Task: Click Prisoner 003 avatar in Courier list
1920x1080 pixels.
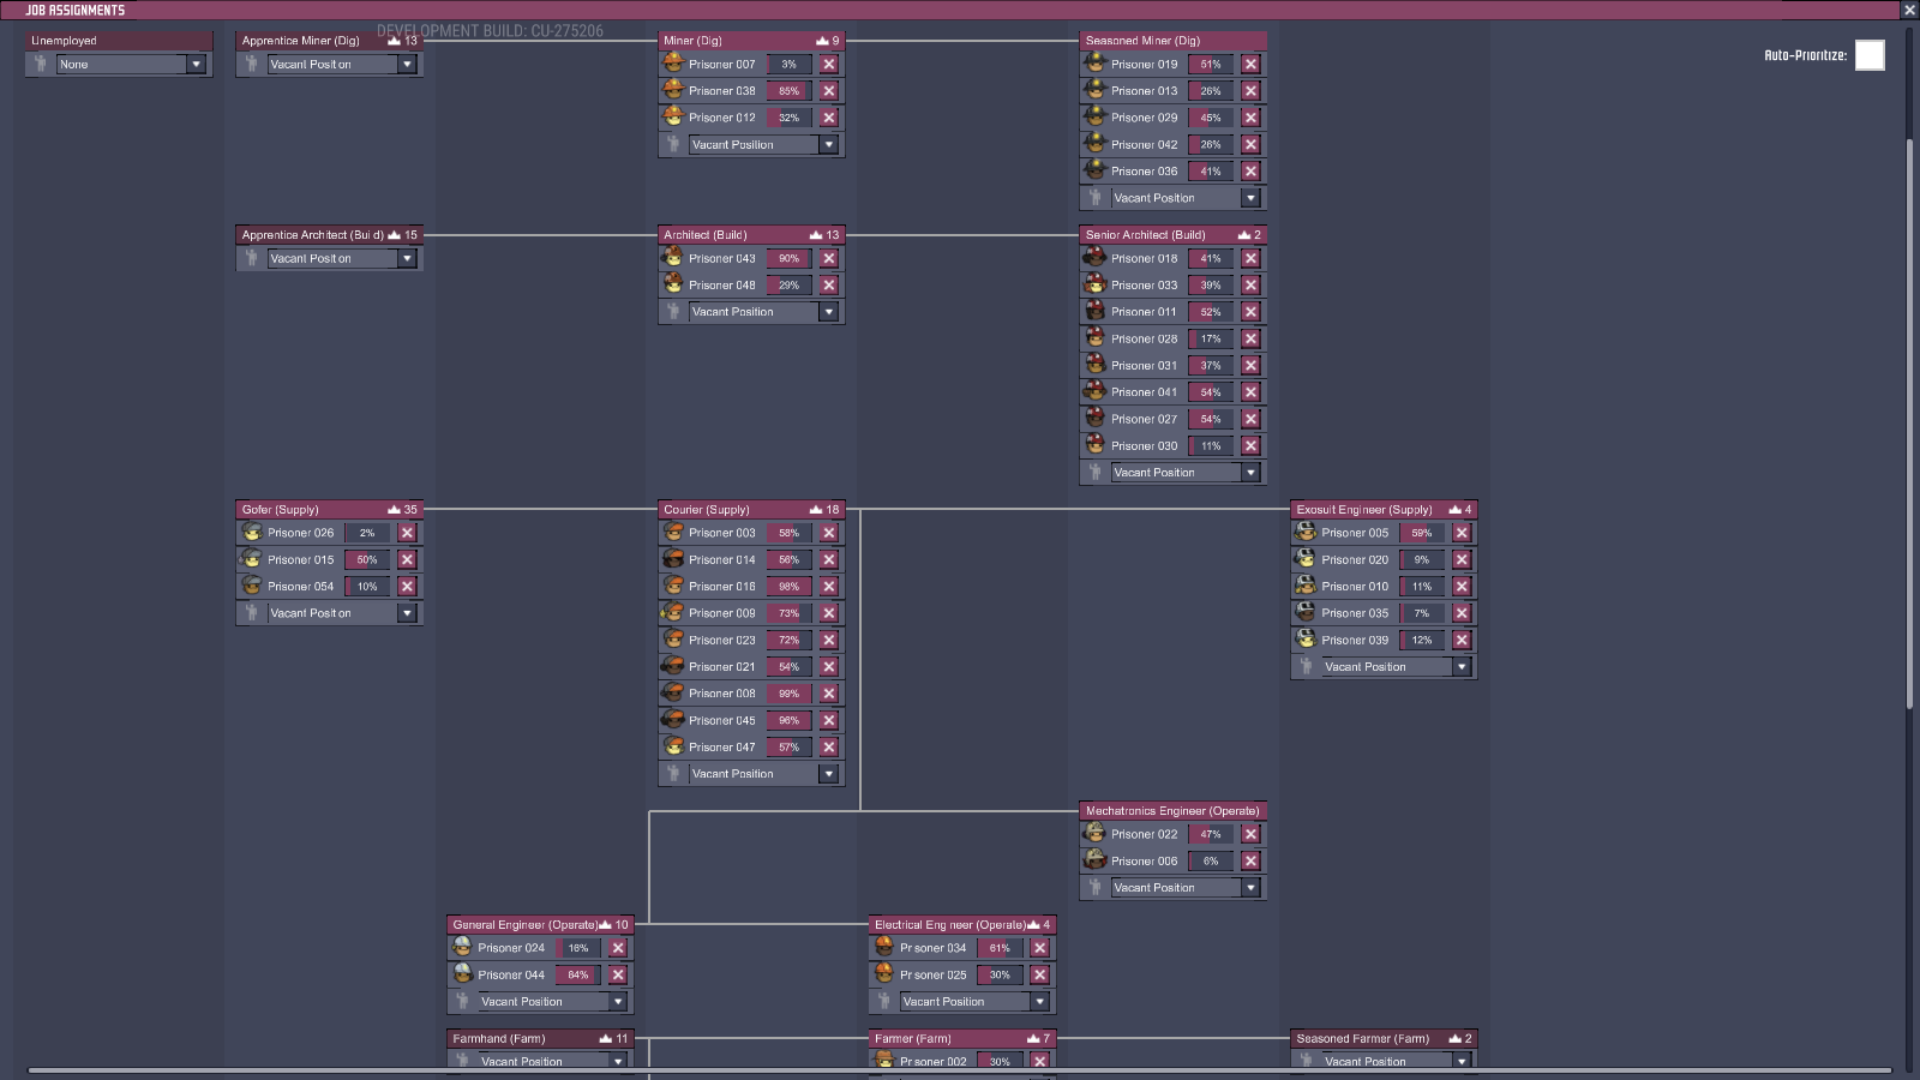Action: [x=673, y=533]
